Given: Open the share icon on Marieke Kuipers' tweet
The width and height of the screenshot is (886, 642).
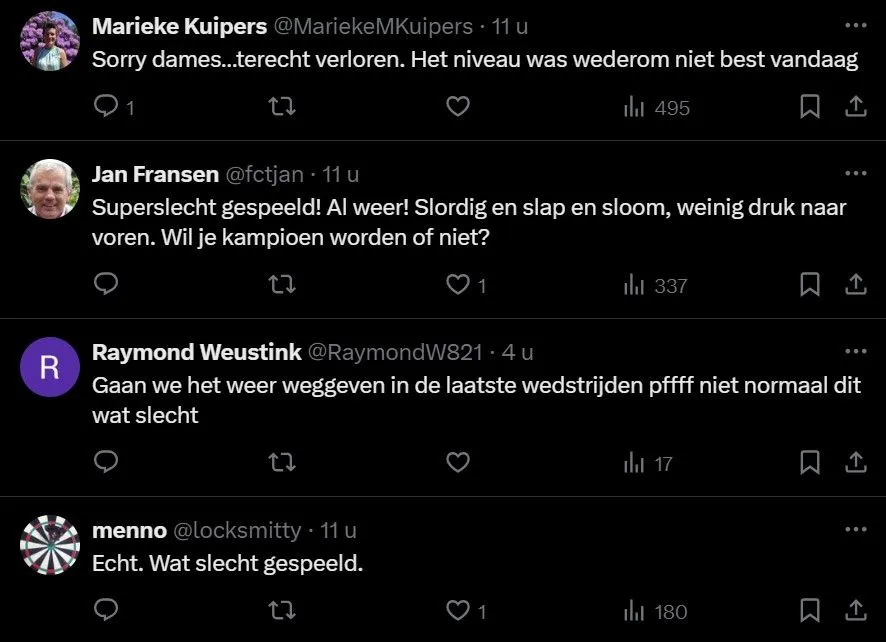Looking at the screenshot, I should 855,107.
